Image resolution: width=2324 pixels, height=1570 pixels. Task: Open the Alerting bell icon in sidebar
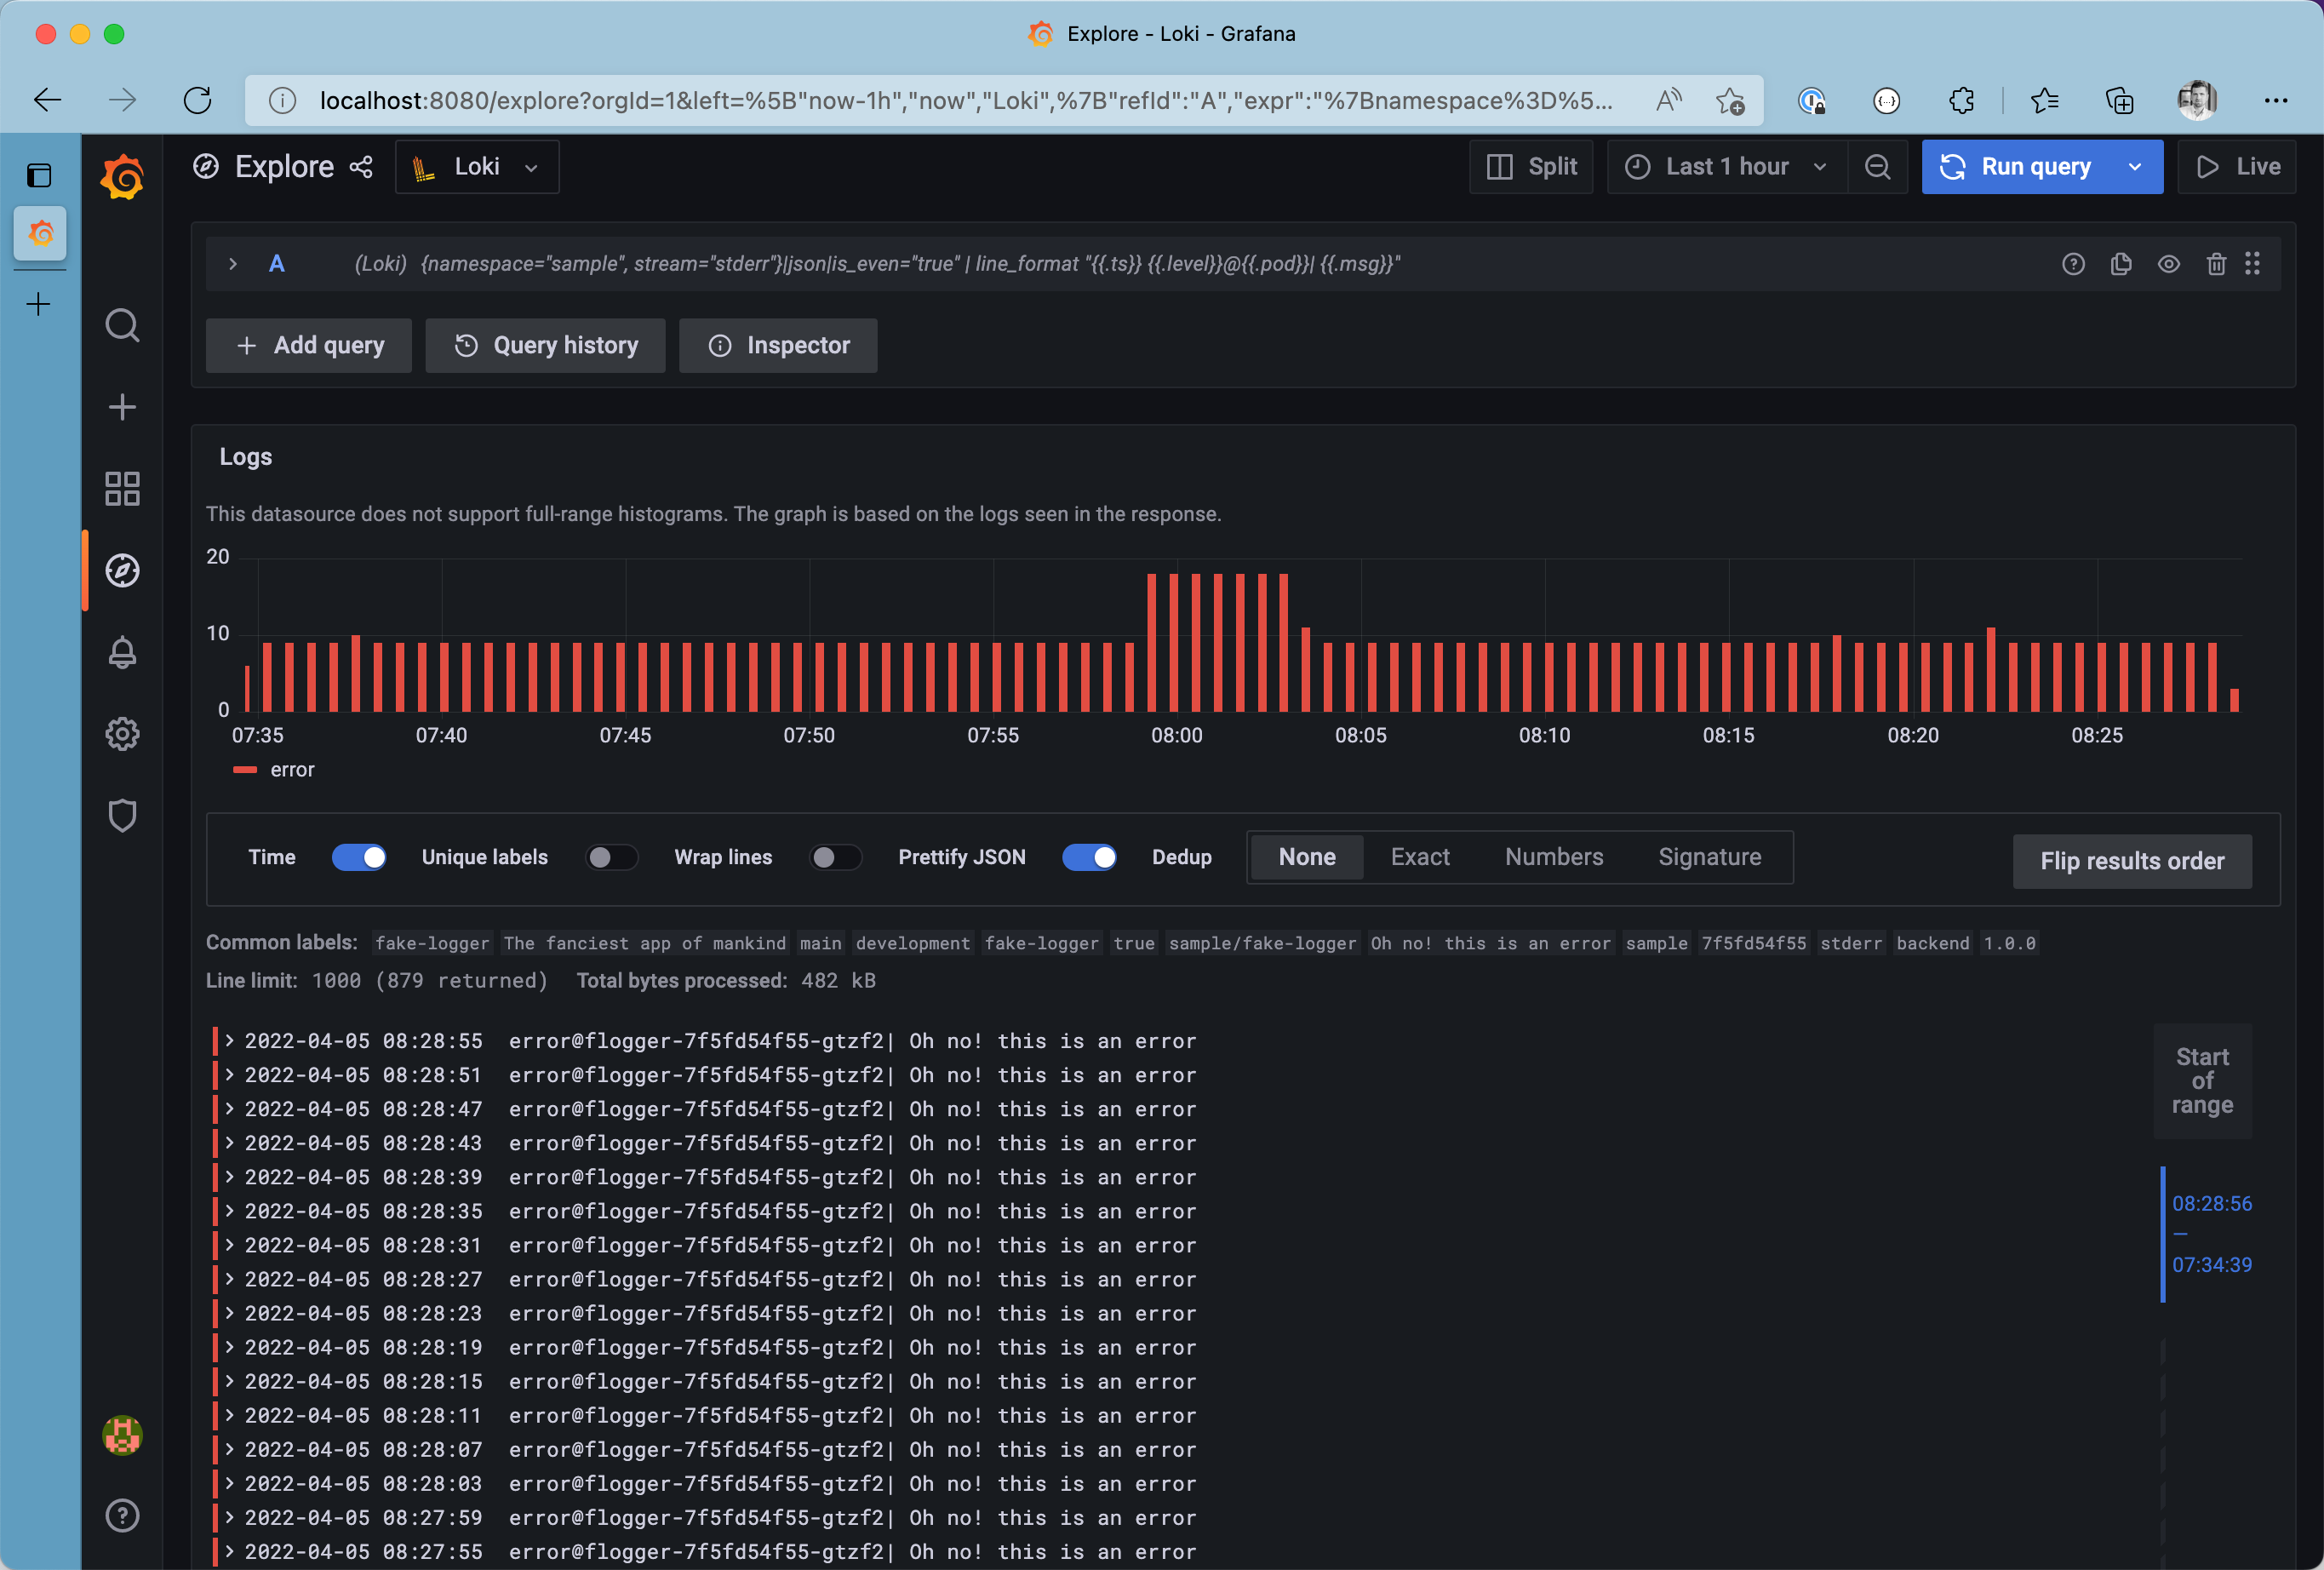point(122,652)
